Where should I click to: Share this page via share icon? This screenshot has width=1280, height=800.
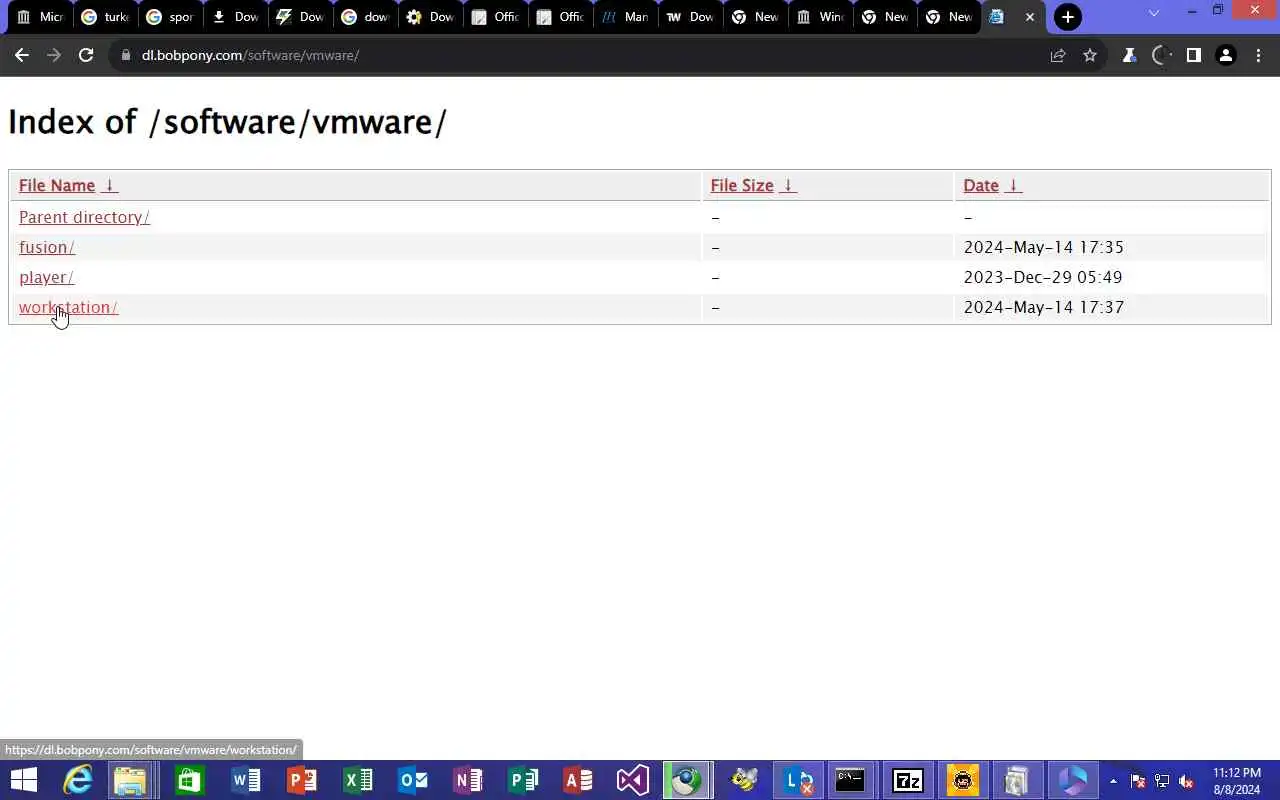[1058, 55]
